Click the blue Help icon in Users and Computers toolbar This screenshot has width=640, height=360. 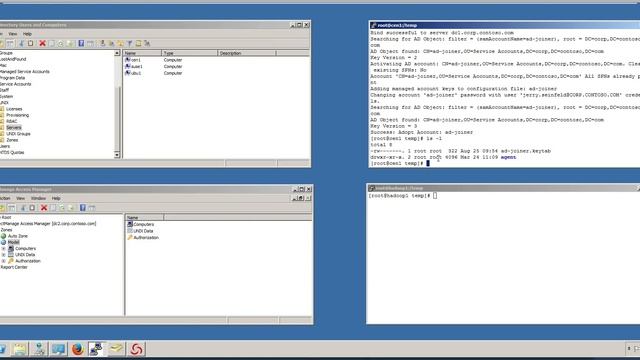click(81, 43)
